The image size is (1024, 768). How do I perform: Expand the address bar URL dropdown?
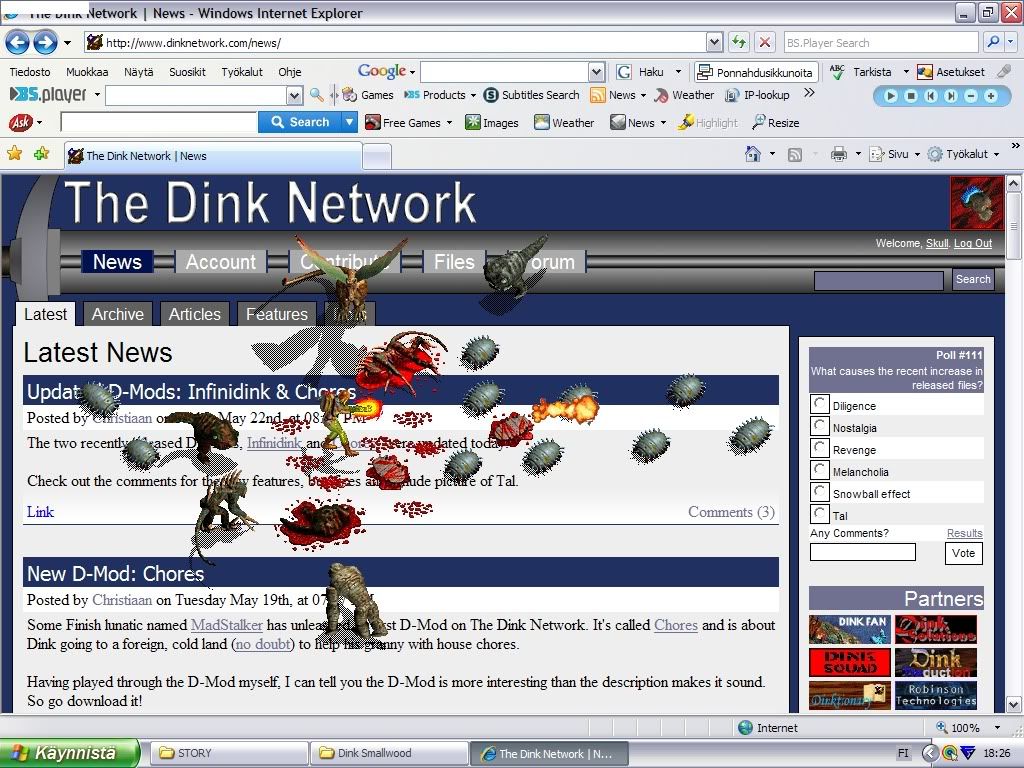(x=714, y=42)
